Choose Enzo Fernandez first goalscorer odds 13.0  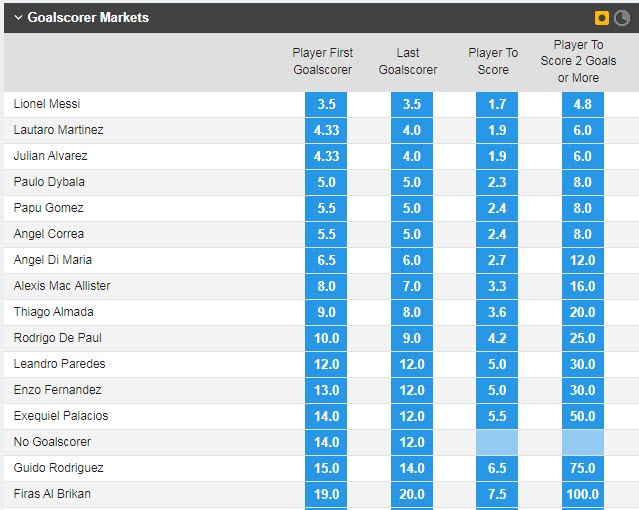pos(325,390)
